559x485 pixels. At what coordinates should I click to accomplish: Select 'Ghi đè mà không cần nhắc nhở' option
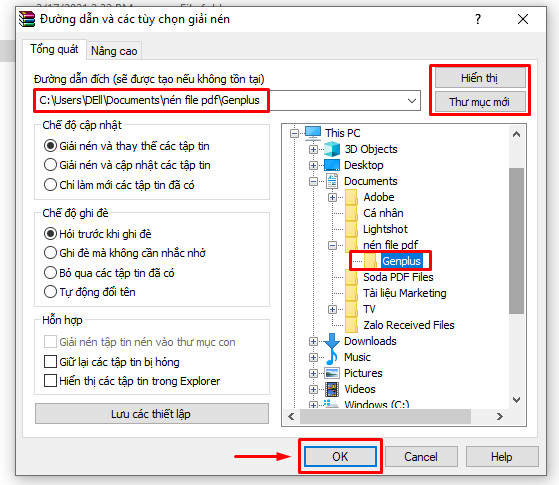[50, 253]
